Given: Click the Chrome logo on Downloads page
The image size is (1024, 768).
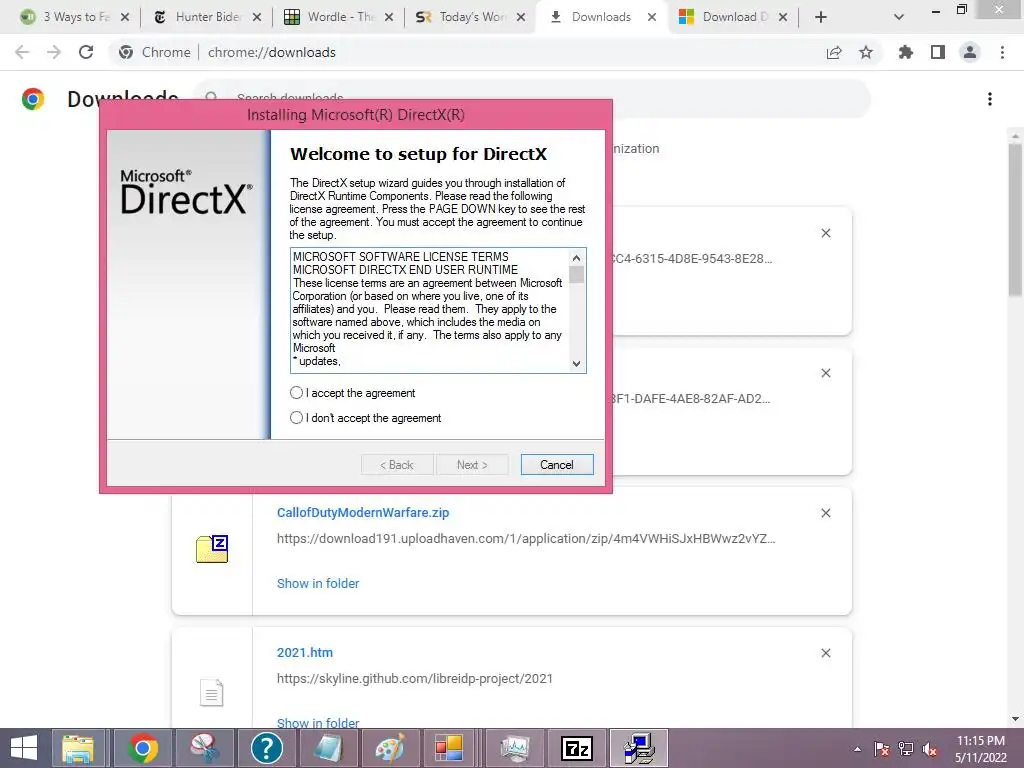Looking at the screenshot, I should [x=33, y=99].
